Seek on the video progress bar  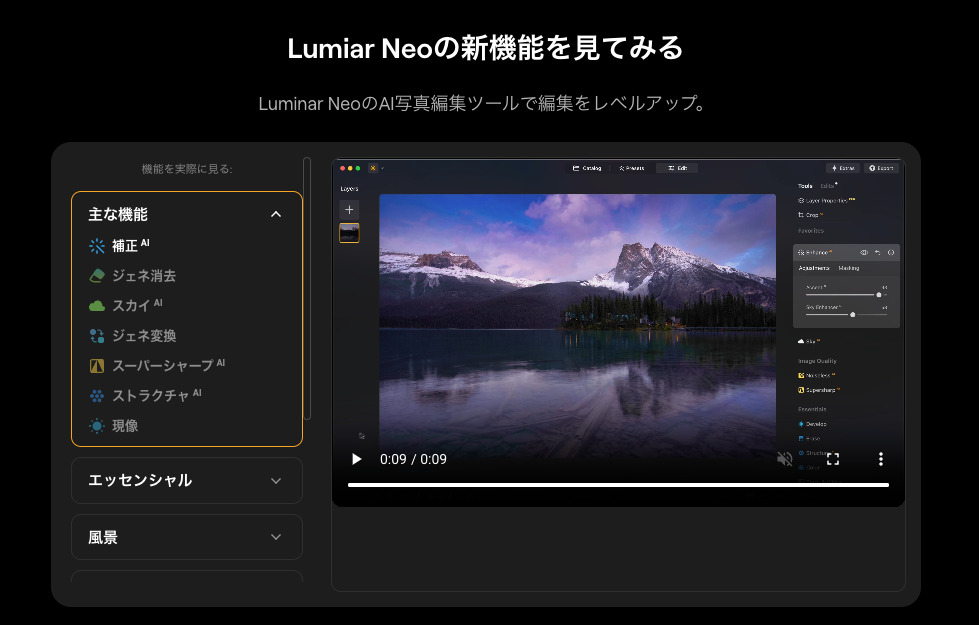click(x=618, y=485)
